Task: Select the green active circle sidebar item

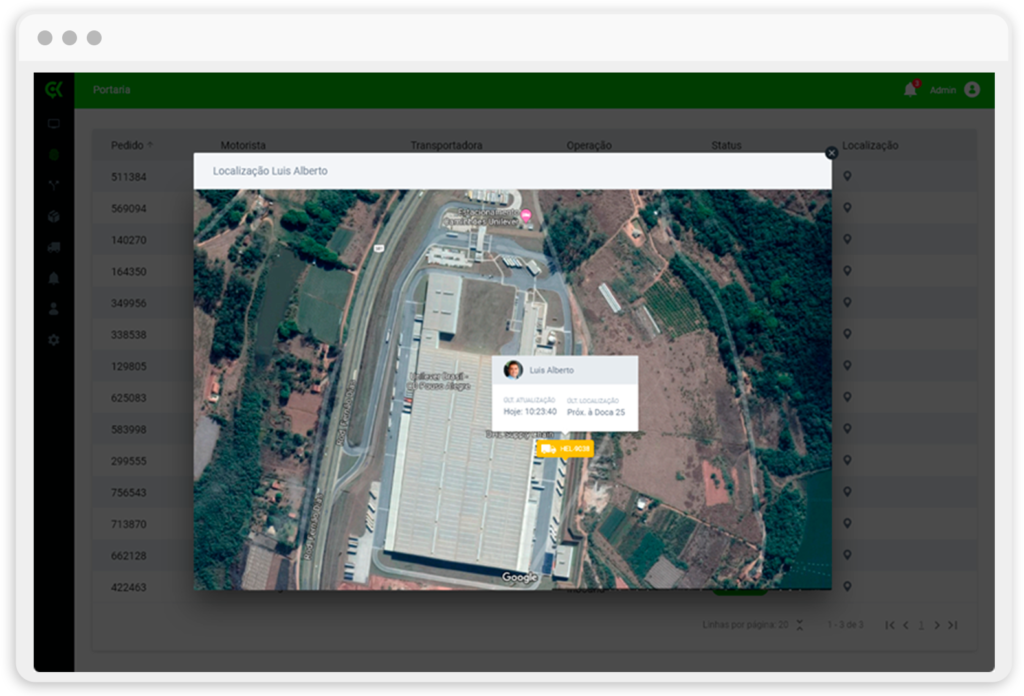Action: 54,155
